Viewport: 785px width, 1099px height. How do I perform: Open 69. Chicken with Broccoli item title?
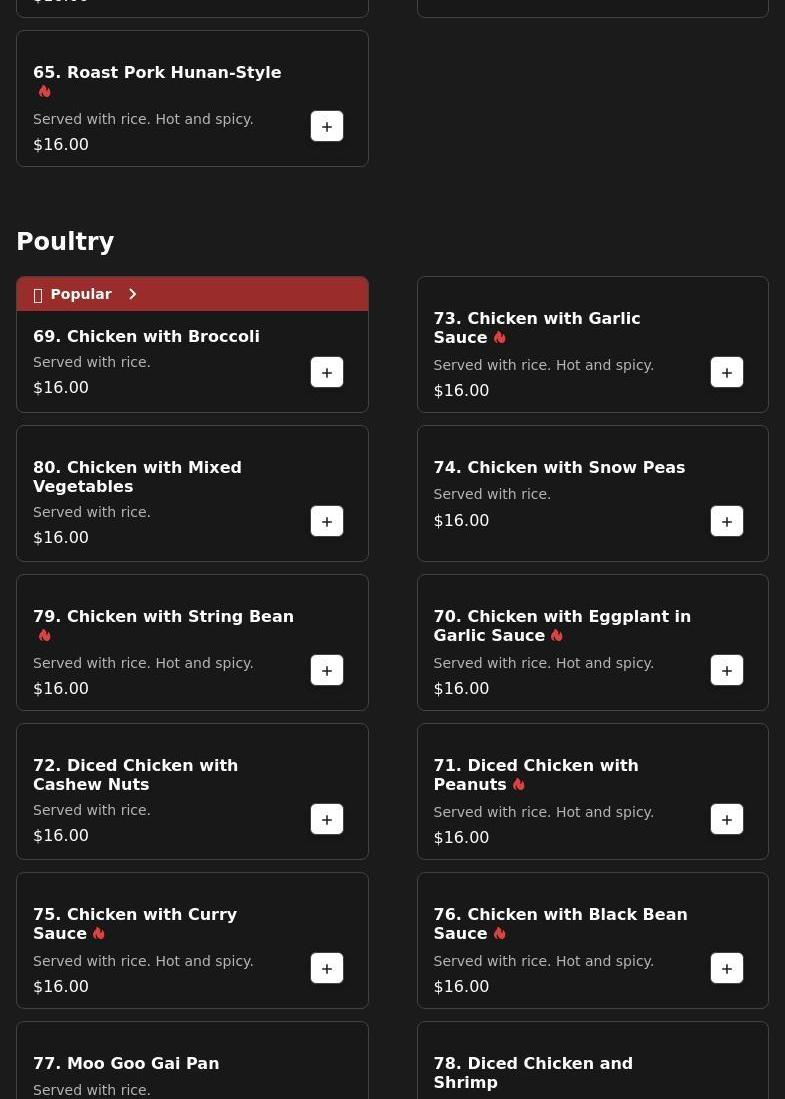coord(146,336)
